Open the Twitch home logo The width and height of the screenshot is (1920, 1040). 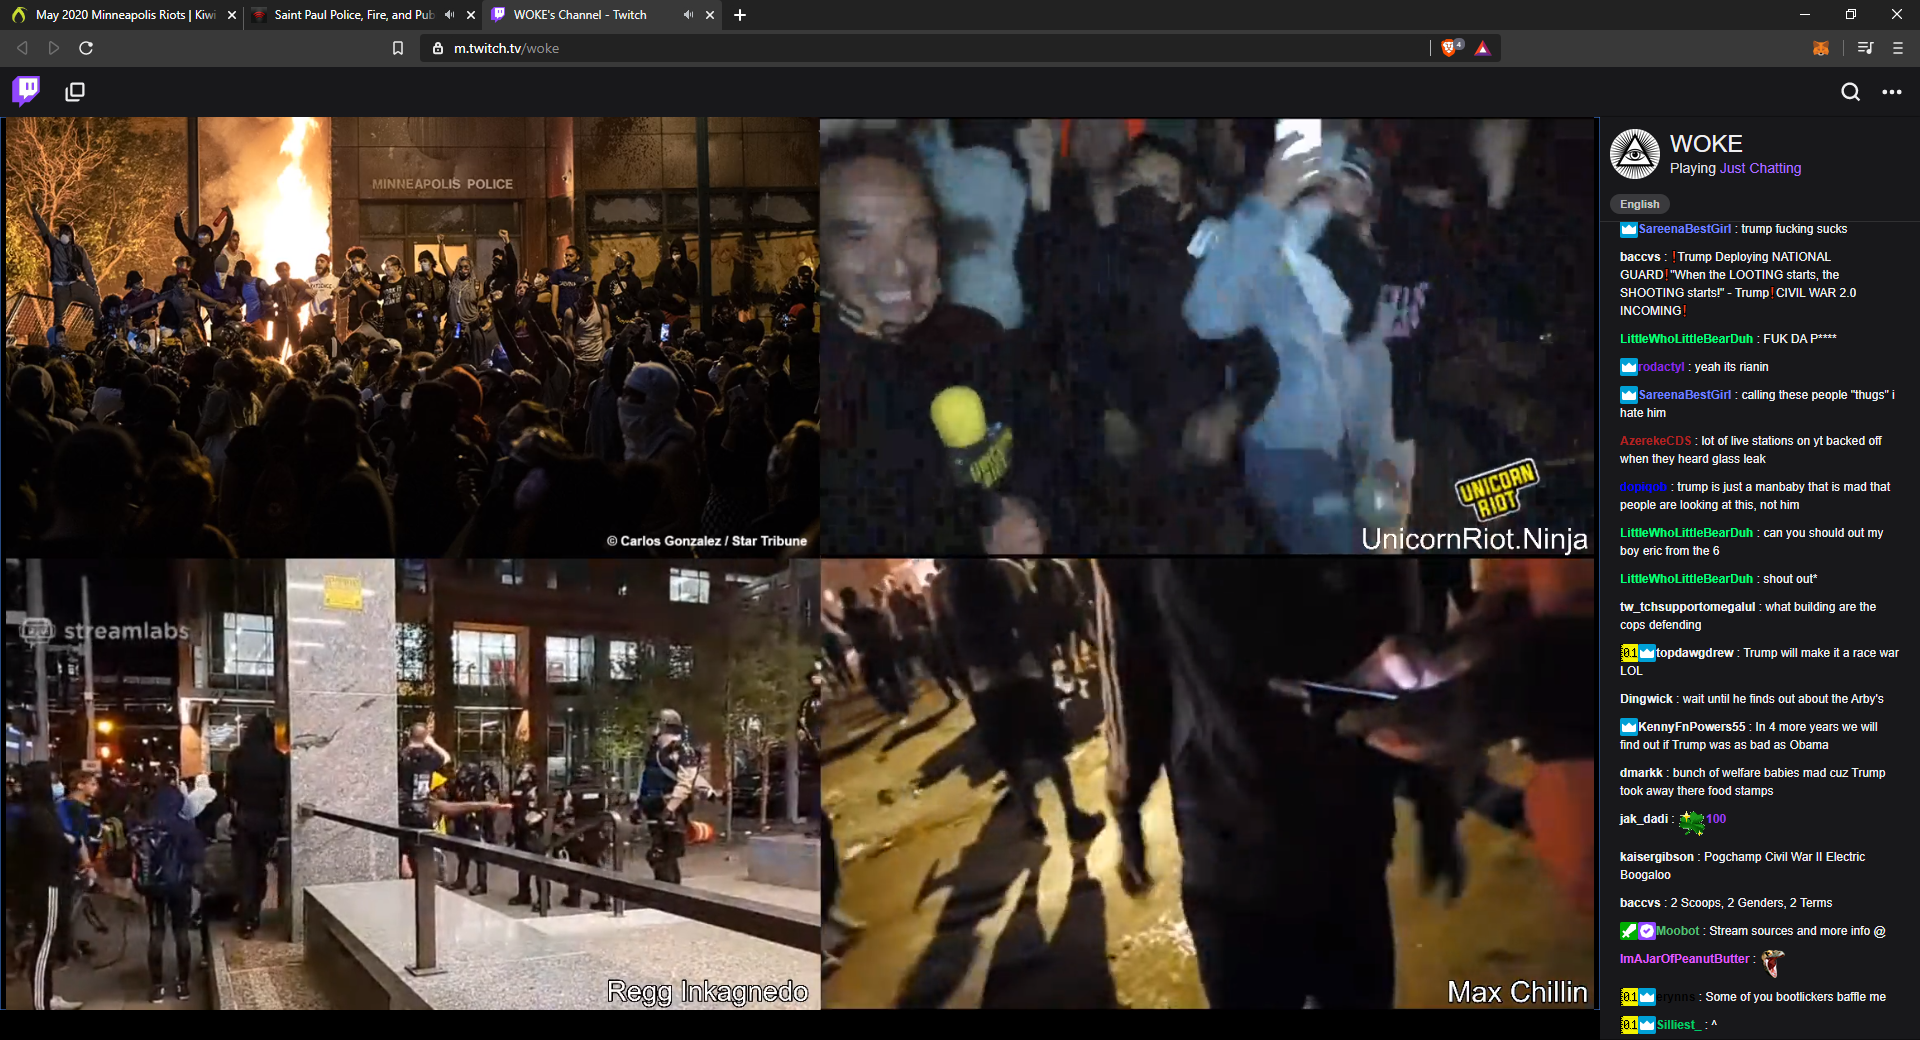(x=26, y=91)
